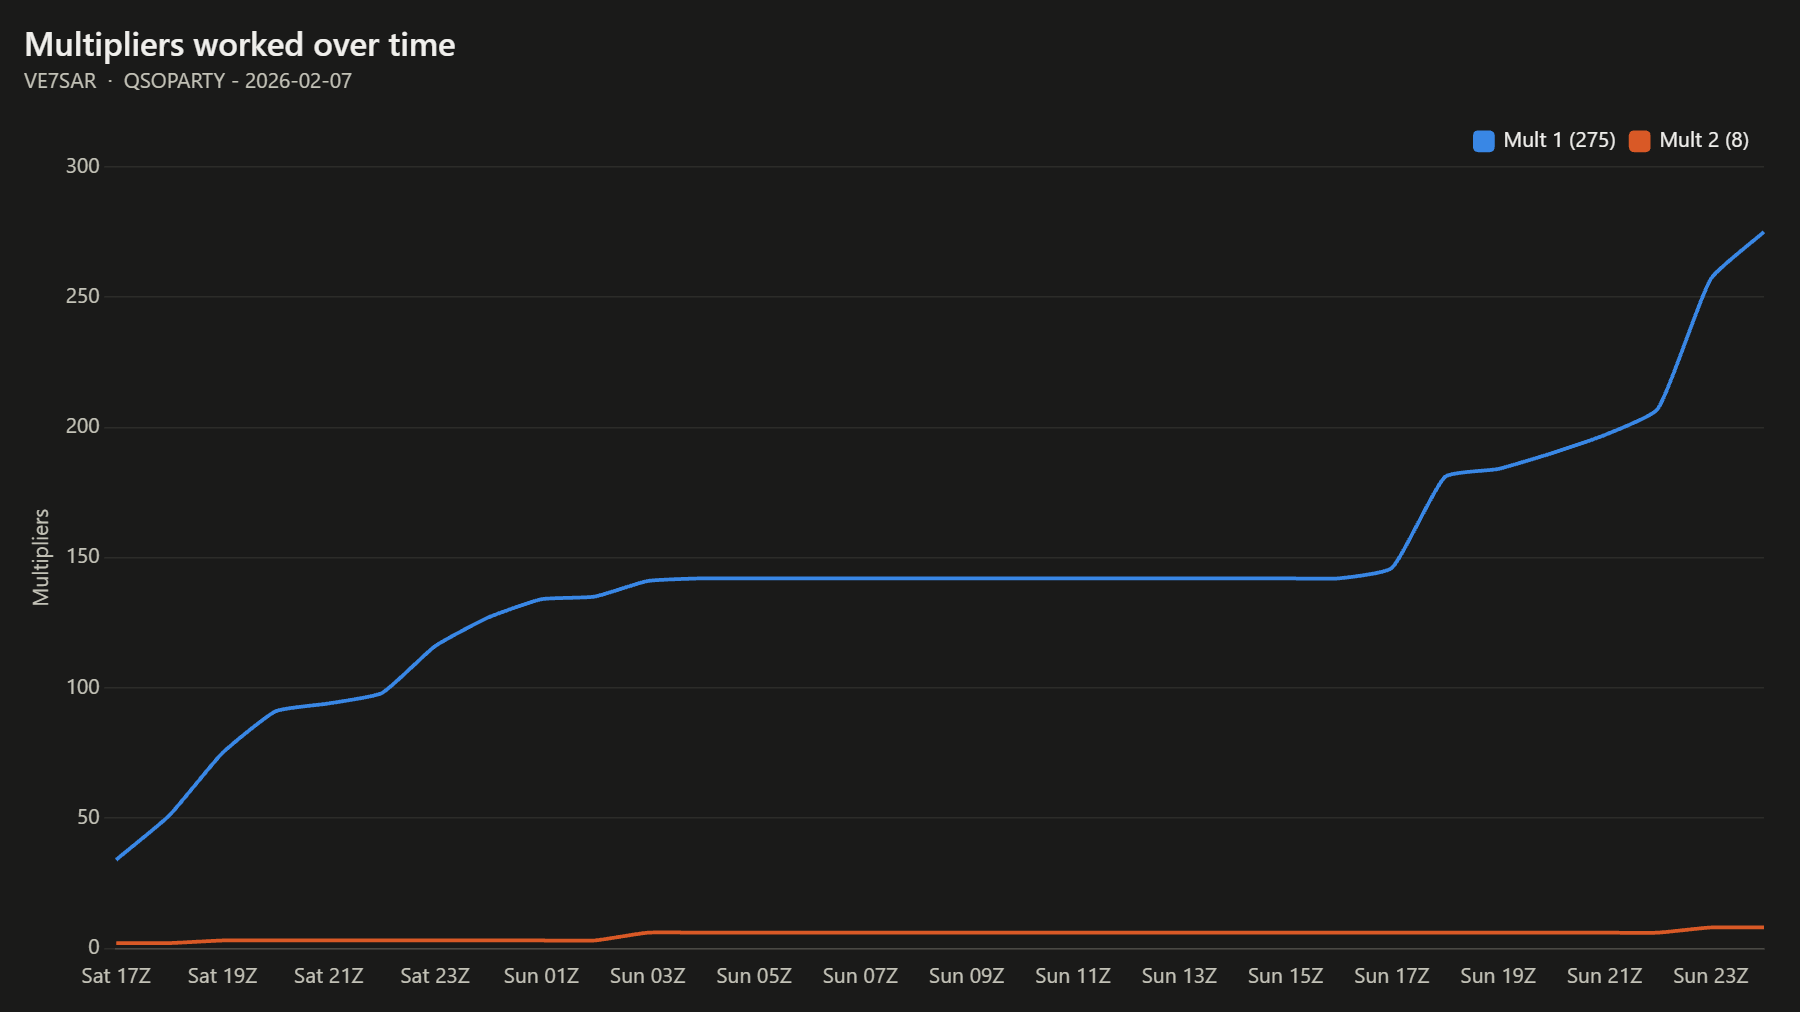Screen dimensions: 1800x1012
Task: Click the Sun 15Z x-axis label
Action: [x=1285, y=976]
